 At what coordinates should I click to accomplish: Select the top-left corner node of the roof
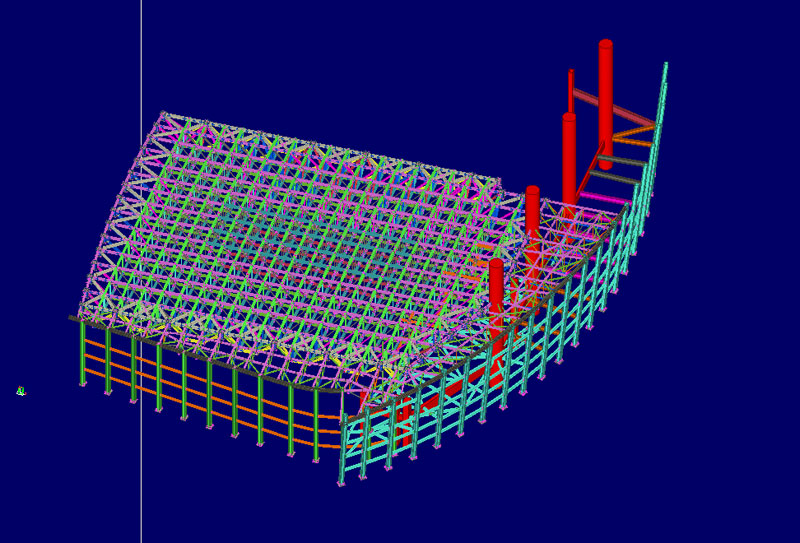(x=163, y=114)
